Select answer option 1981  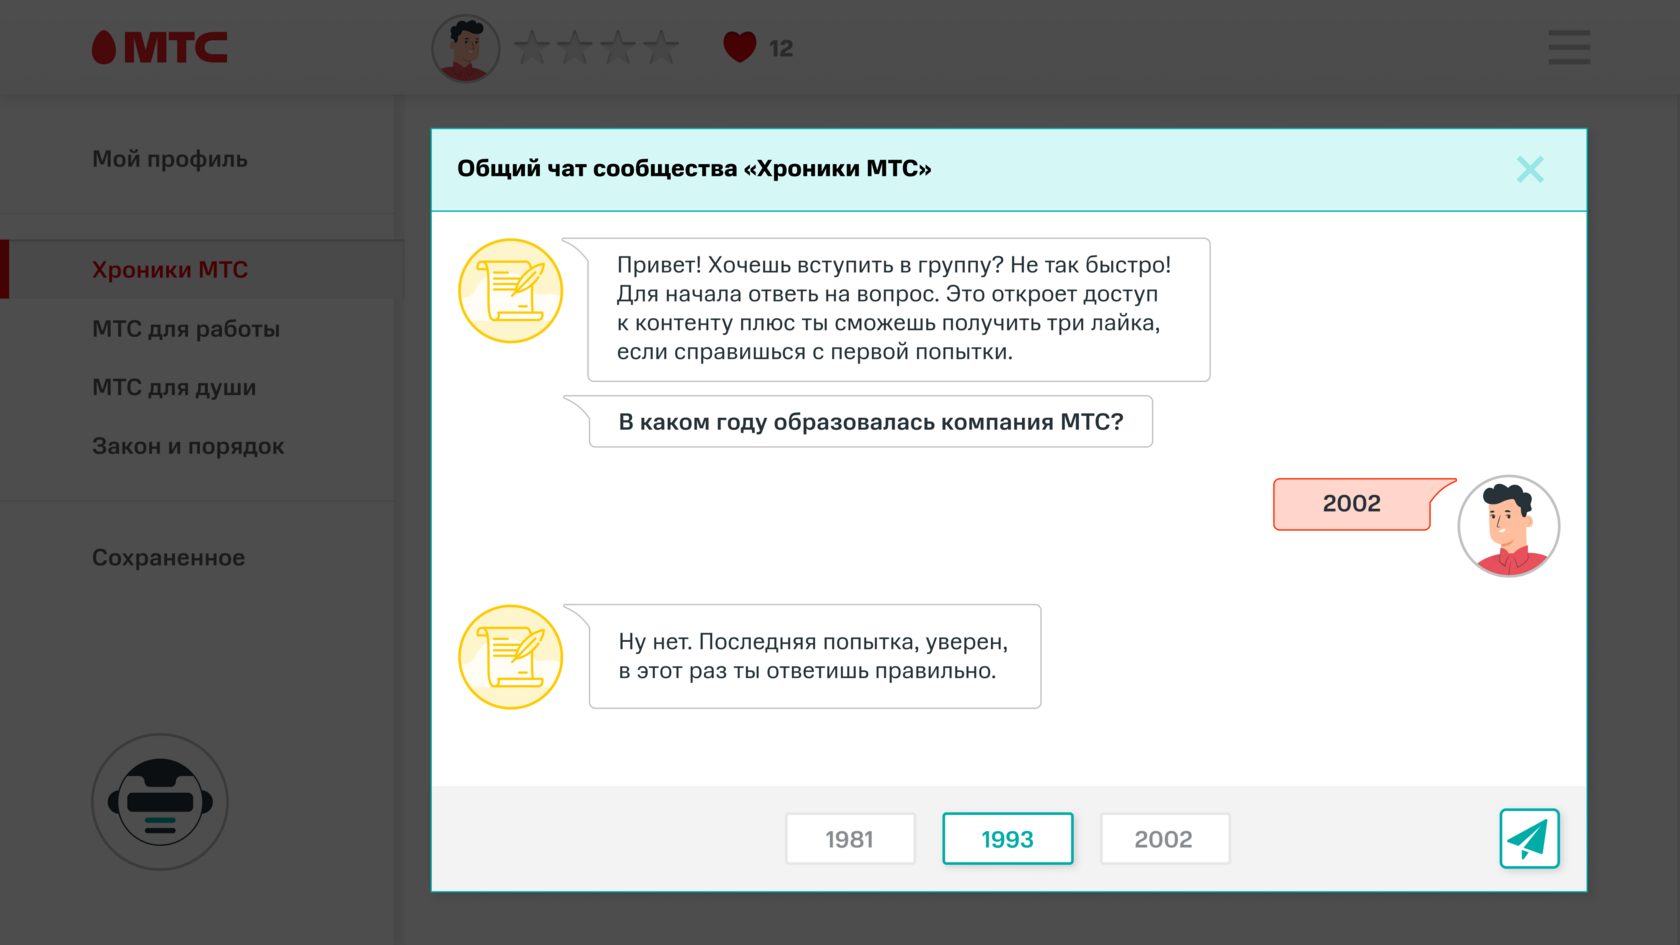tap(850, 839)
